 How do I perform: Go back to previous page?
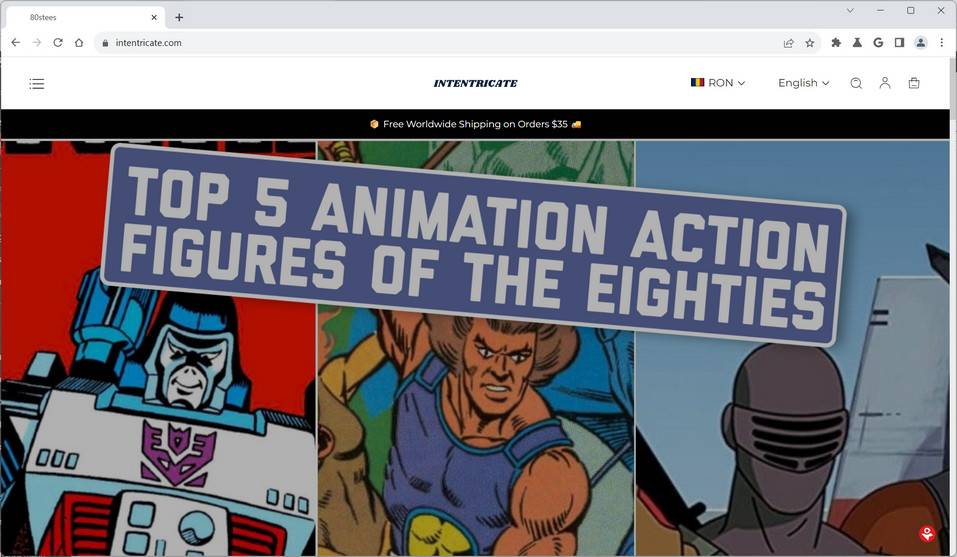click(15, 43)
